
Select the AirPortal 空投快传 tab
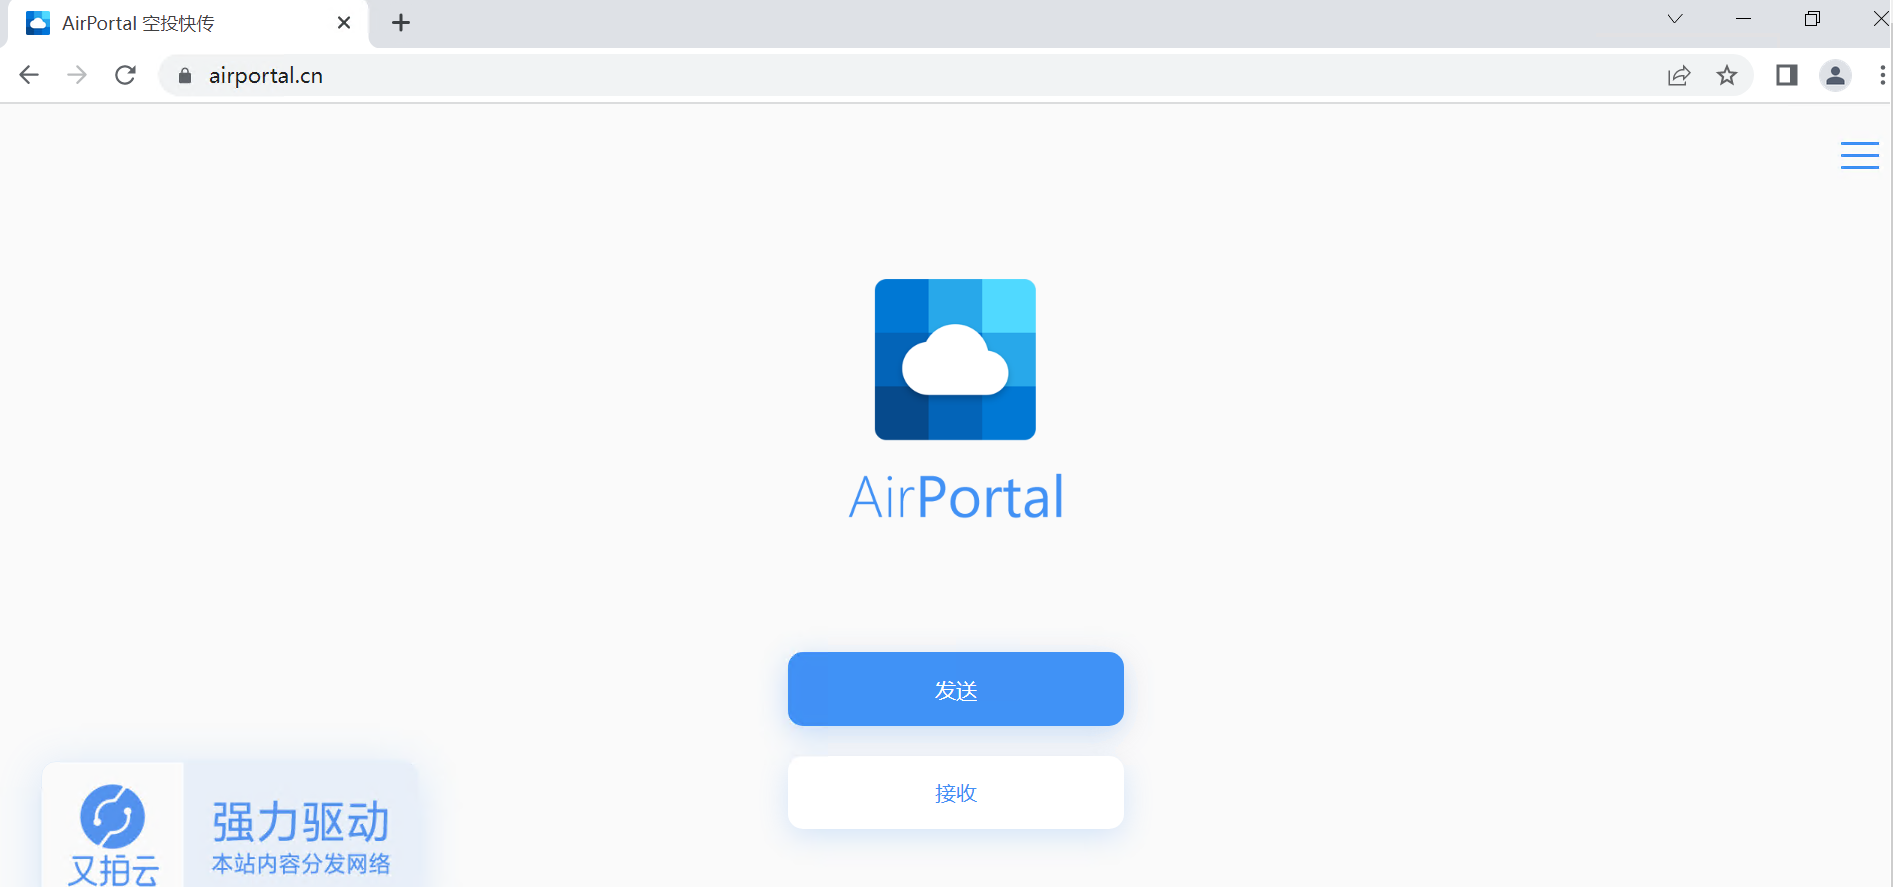click(188, 23)
